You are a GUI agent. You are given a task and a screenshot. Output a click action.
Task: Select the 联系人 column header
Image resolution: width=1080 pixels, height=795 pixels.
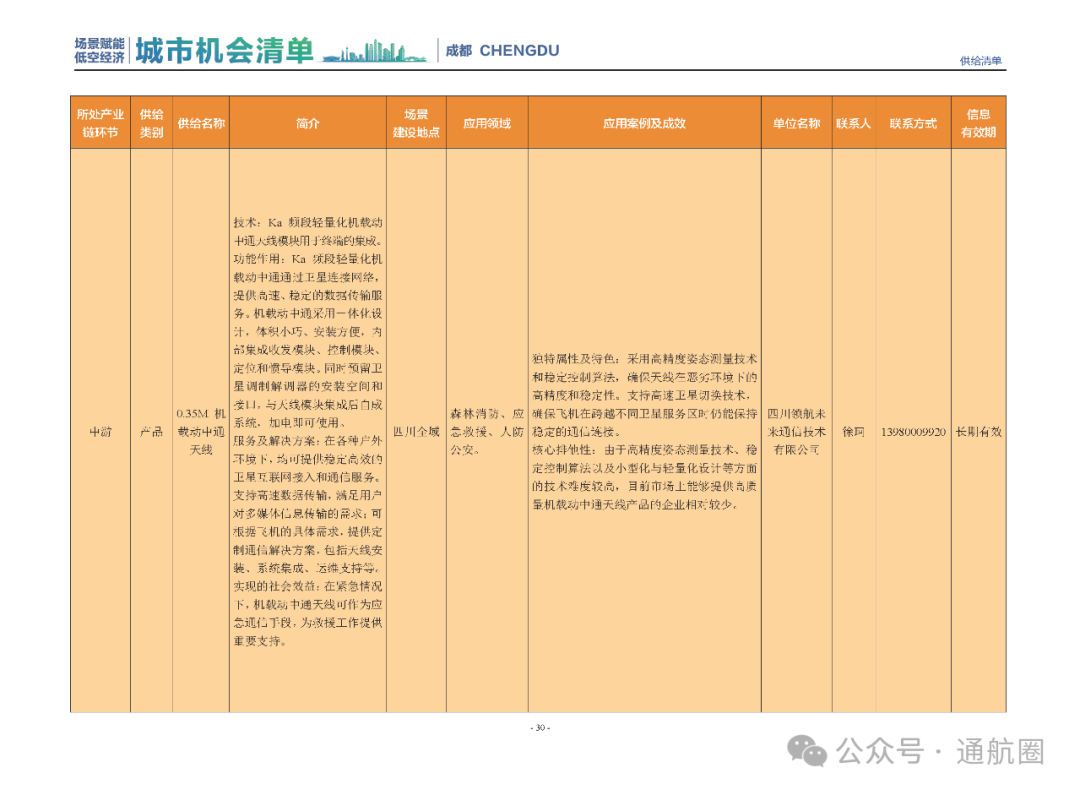pyautogui.click(x=854, y=123)
